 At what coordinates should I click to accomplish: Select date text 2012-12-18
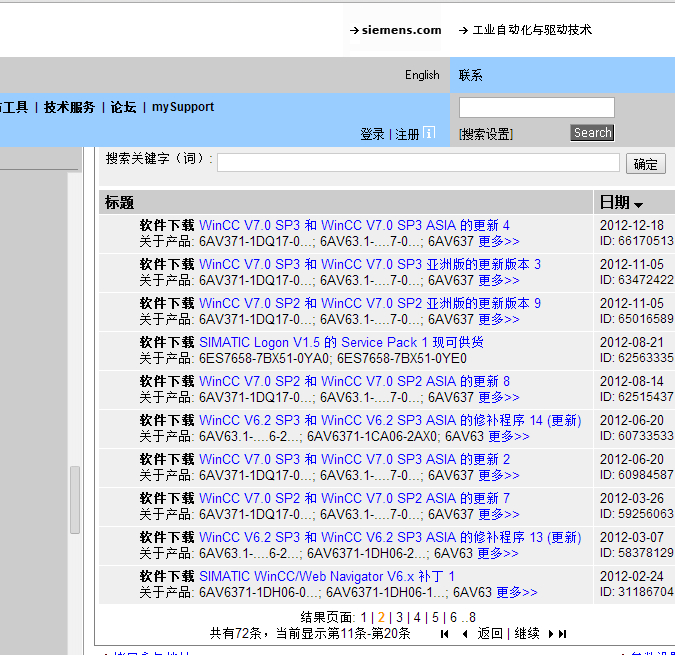(x=632, y=226)
